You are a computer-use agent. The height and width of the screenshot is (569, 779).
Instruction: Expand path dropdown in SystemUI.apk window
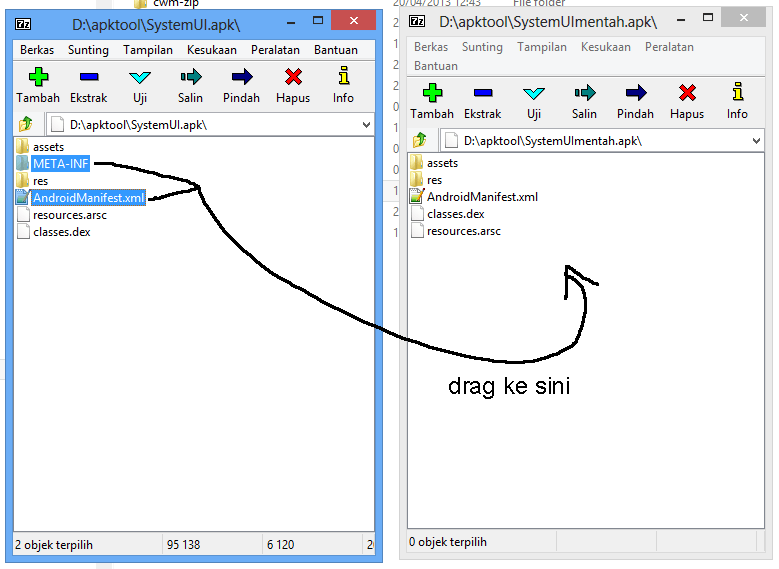(x=367, y=124)
